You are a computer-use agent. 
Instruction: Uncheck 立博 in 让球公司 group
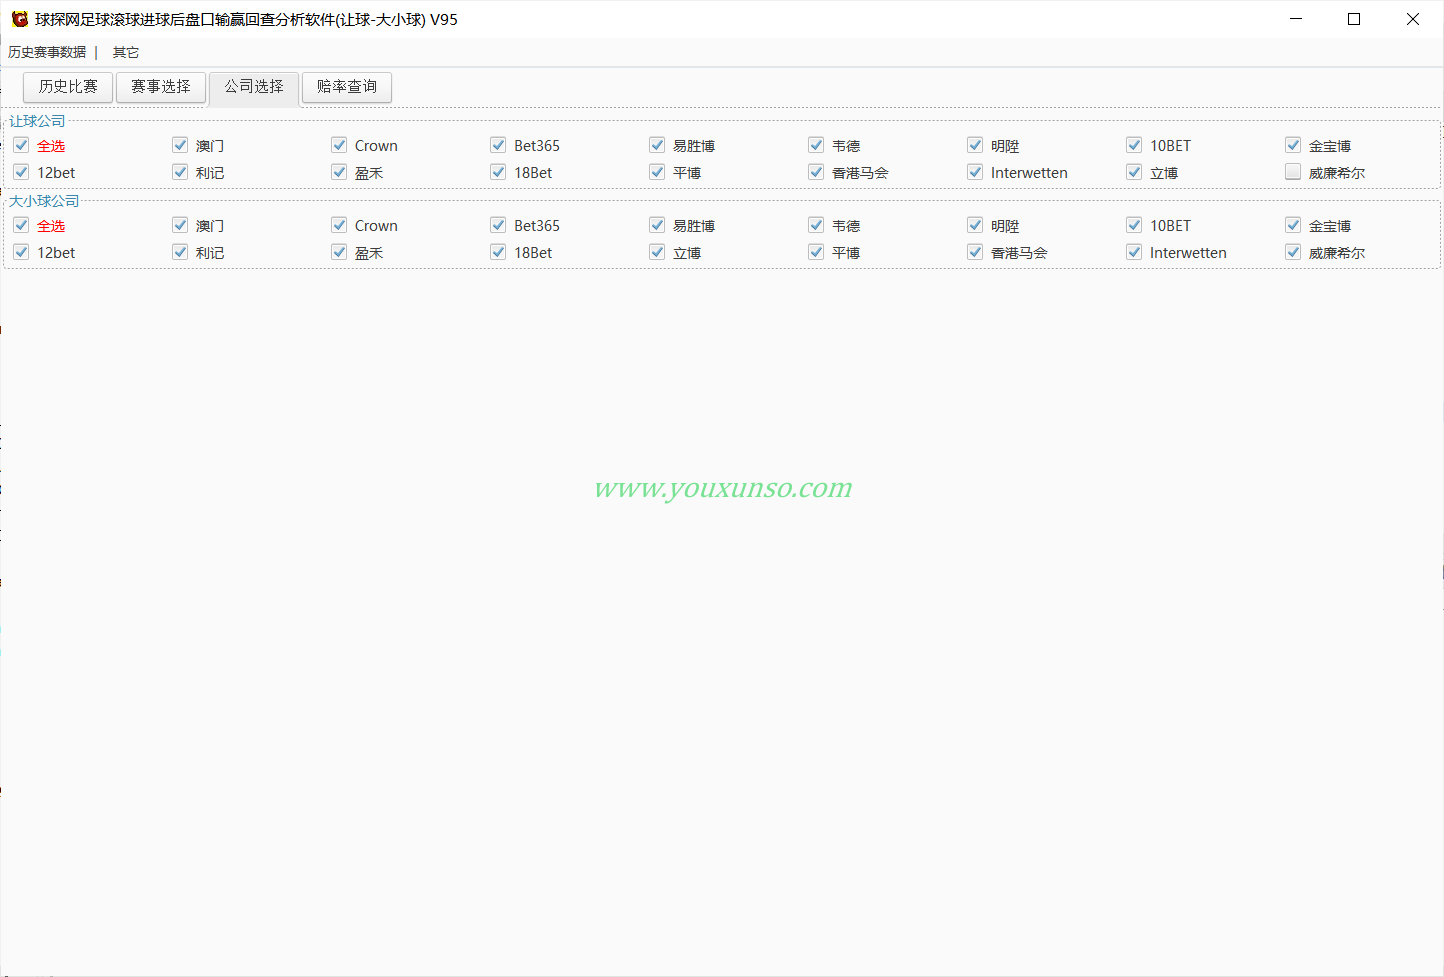click(1134, 172)
